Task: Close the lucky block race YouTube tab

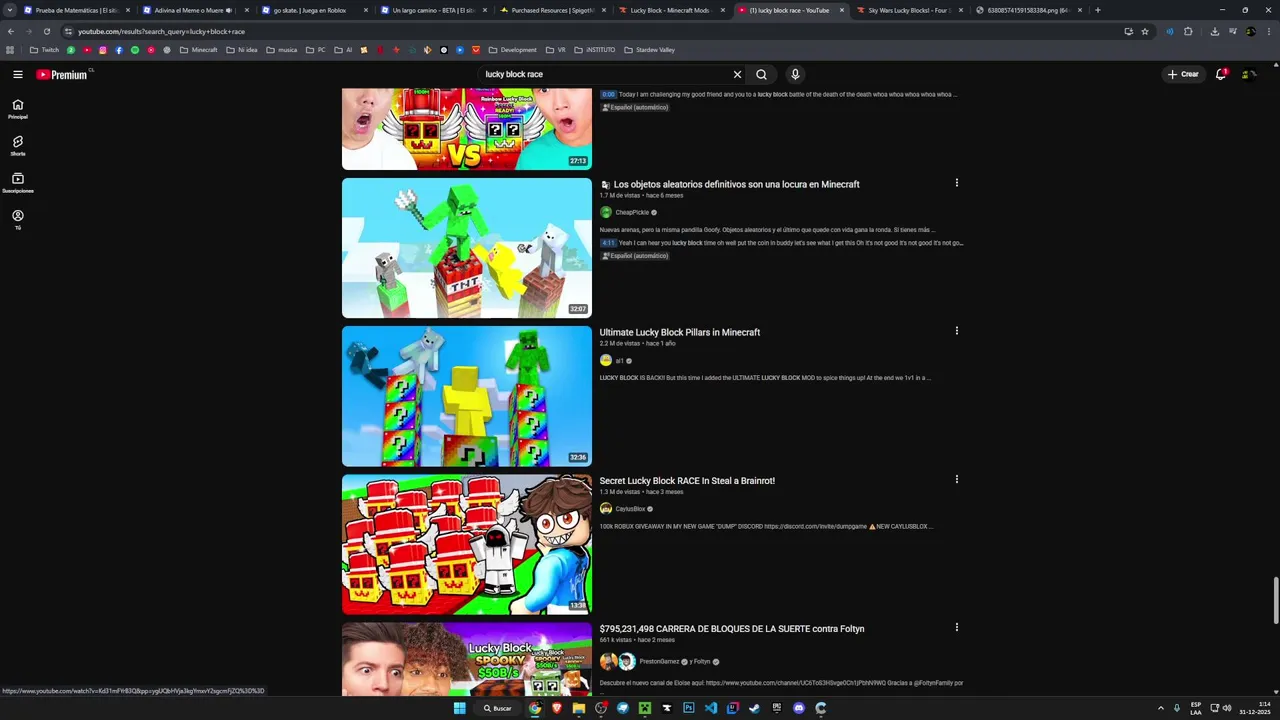Action: coord(841,10)
